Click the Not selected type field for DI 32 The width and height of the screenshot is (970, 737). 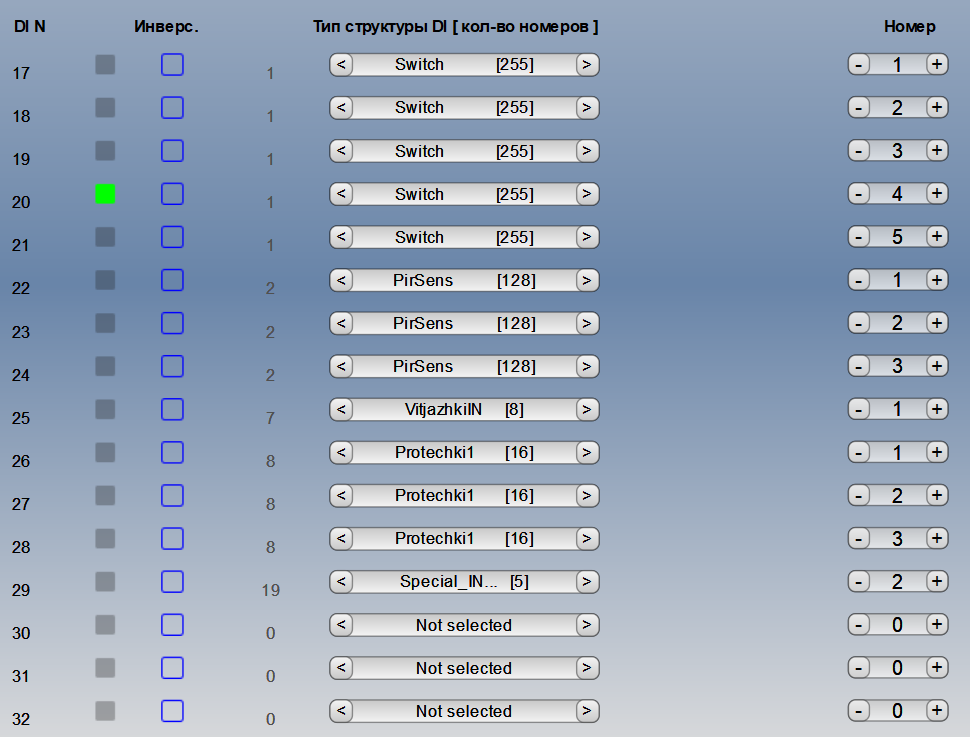tap(464, 711)
